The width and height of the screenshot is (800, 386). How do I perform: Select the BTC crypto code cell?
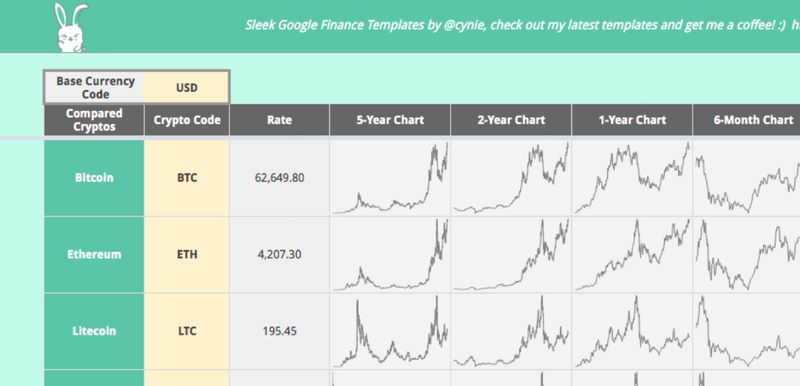coord(187,178)
